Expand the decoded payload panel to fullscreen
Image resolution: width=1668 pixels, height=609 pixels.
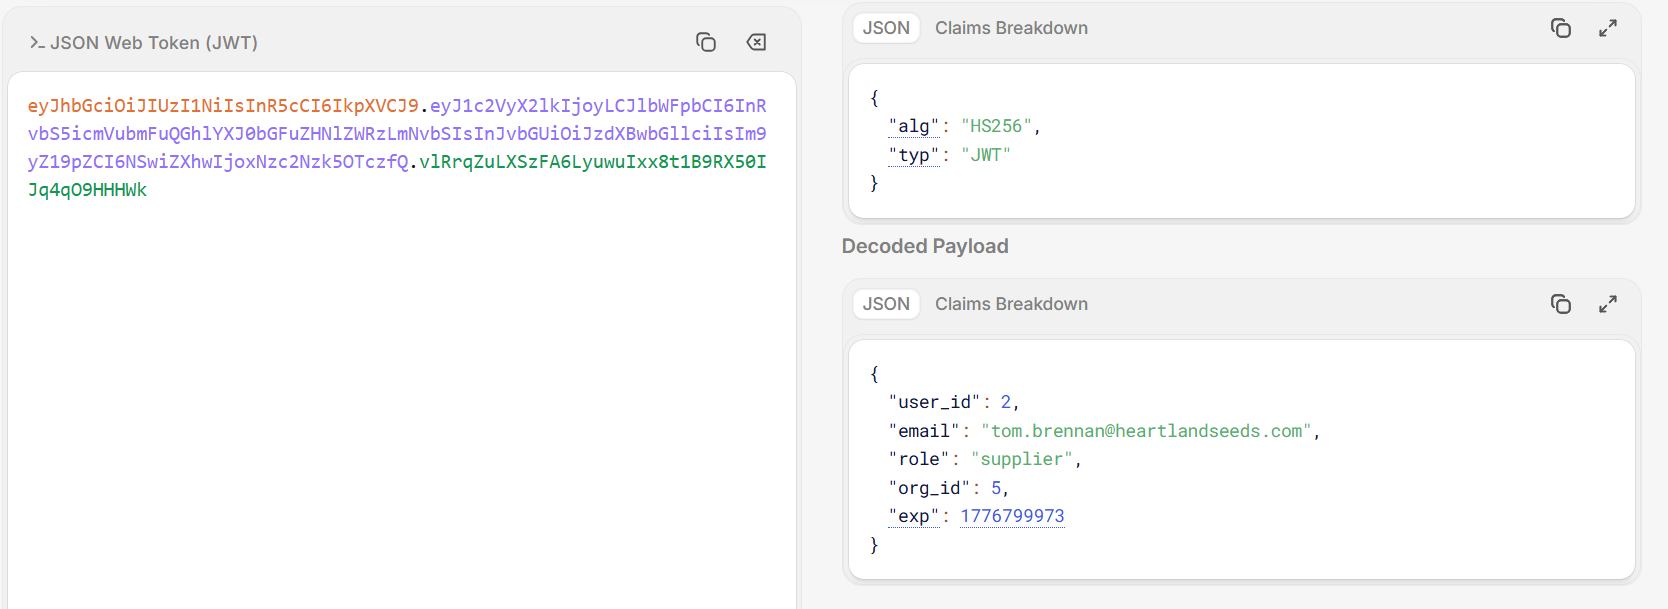(1607, 304)
